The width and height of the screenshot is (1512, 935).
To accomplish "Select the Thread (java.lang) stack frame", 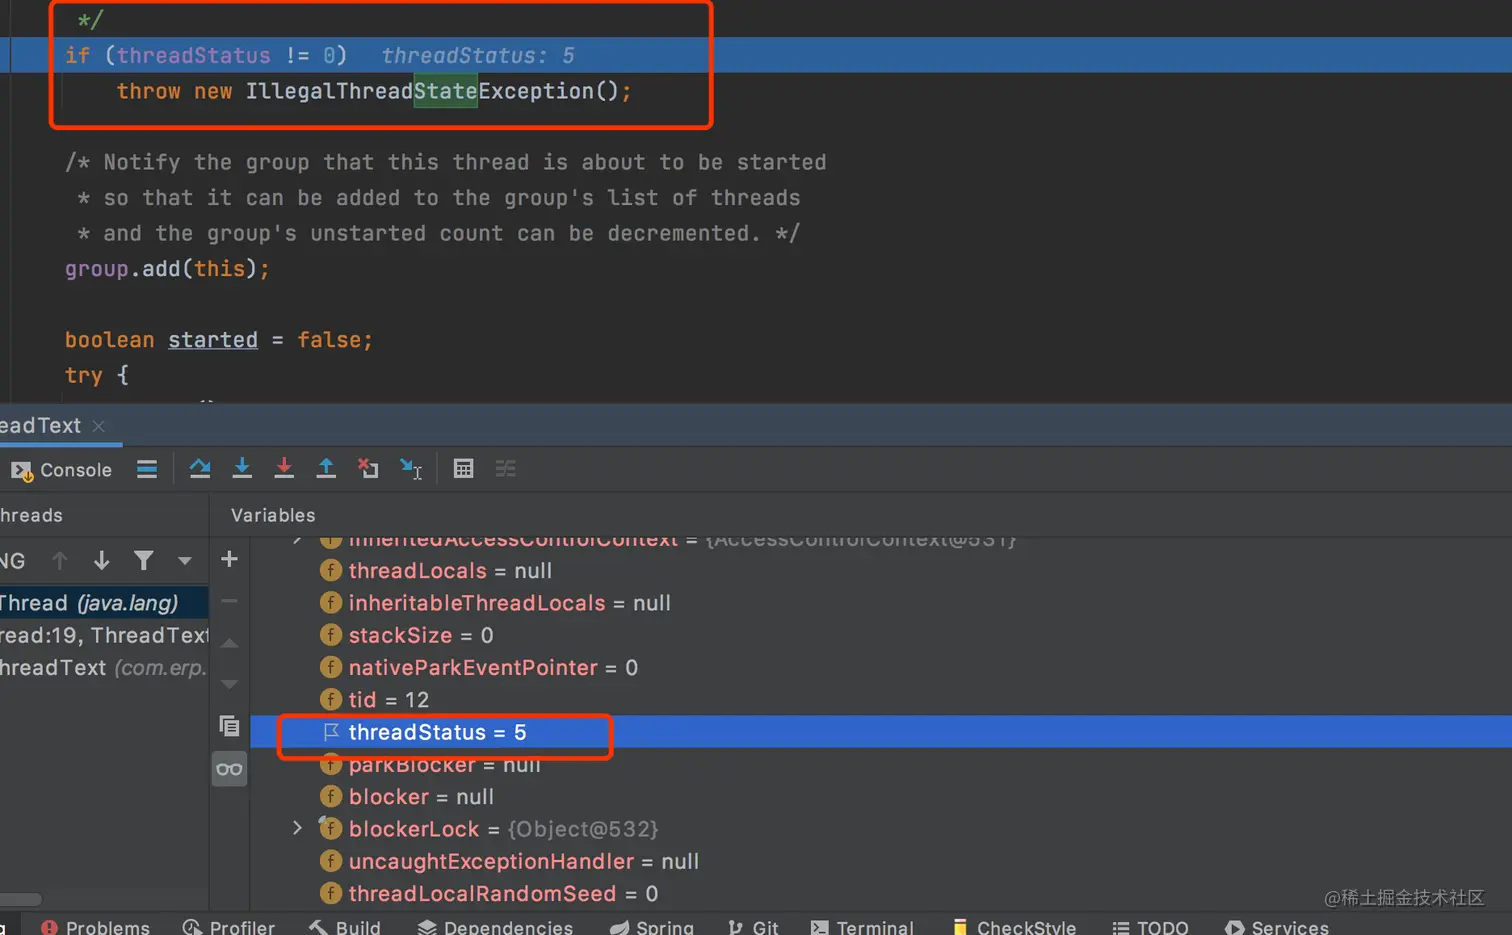I will tap(104, 603).
